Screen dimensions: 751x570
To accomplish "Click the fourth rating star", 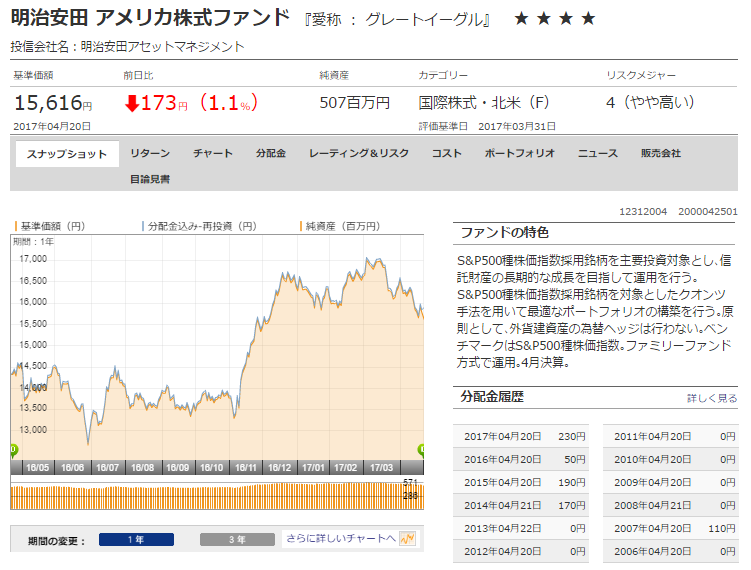I will pos(588,19).
